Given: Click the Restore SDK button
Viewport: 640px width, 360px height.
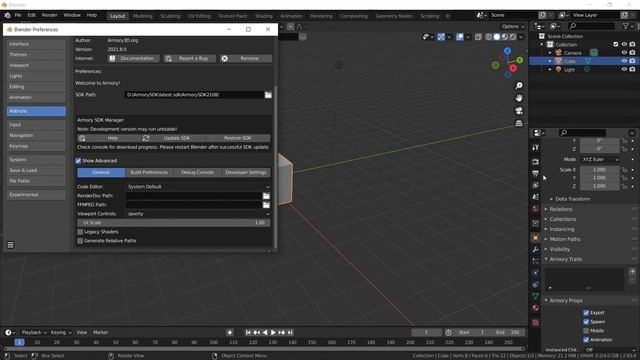Looking at the screenshot, I should tap(238, 138).
